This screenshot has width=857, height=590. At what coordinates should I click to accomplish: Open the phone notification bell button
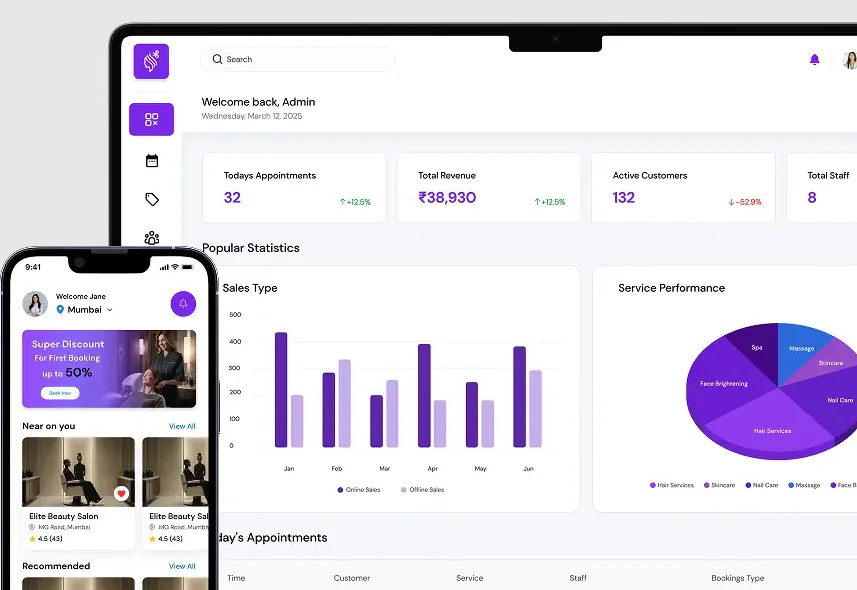[x=183, y=303]
